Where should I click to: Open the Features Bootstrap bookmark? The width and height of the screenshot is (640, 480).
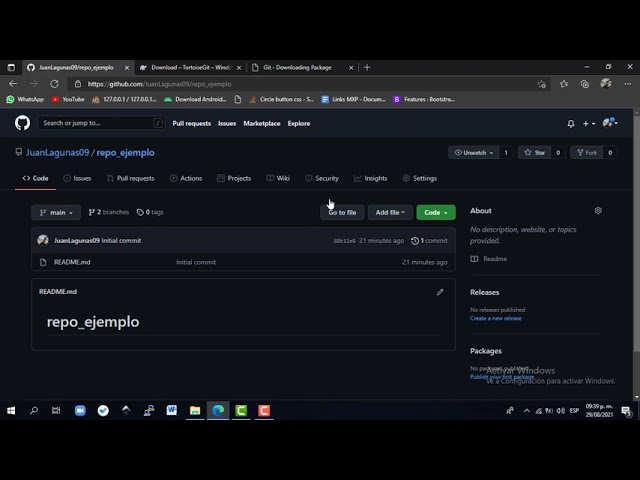424,99
